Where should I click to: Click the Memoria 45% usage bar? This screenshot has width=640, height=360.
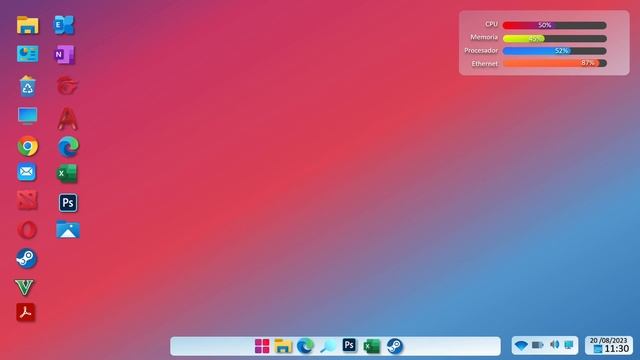pyautogui.click(x=554, y=38)
